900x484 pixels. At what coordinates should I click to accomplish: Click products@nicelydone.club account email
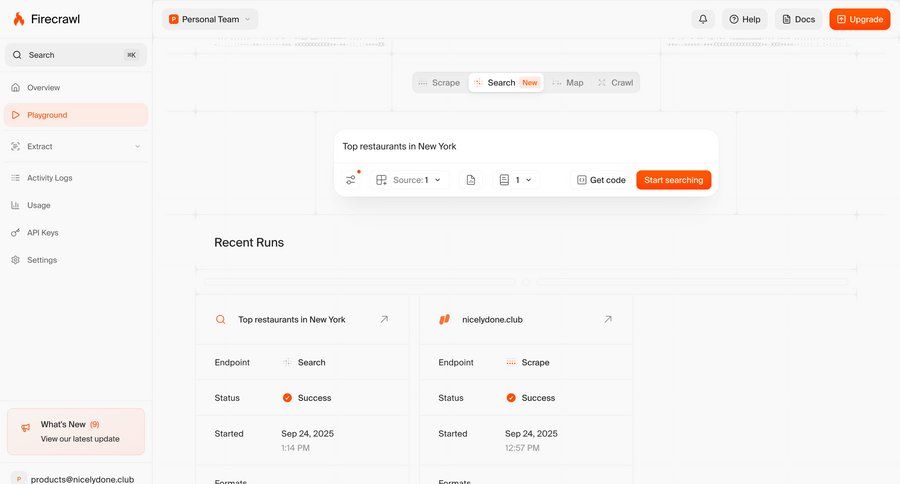pyautogui.click(x=82, y=479)
